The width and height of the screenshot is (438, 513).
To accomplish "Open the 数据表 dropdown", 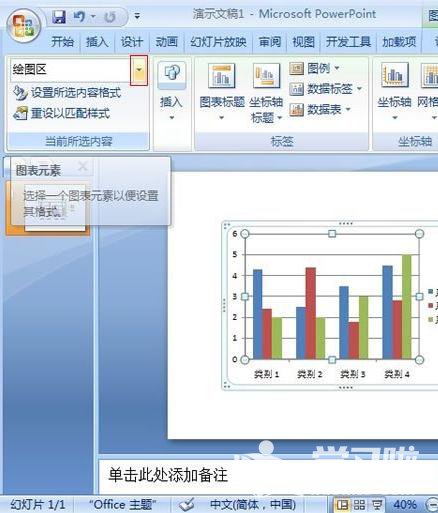I will tap(320, 109).
